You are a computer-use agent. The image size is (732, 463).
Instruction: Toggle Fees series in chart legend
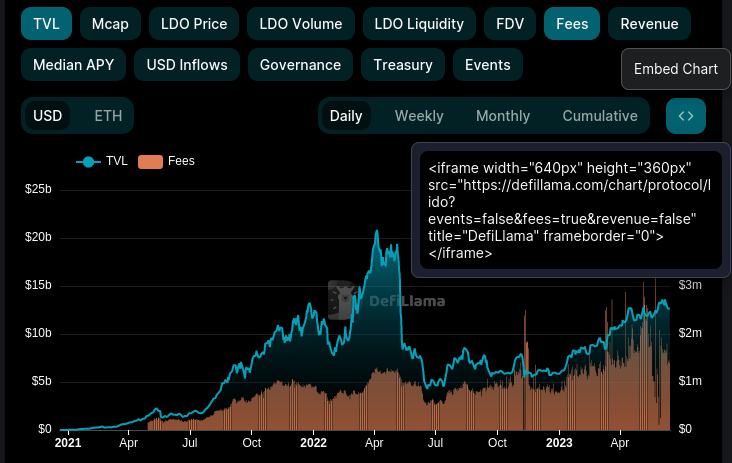[x=166, y=161]
